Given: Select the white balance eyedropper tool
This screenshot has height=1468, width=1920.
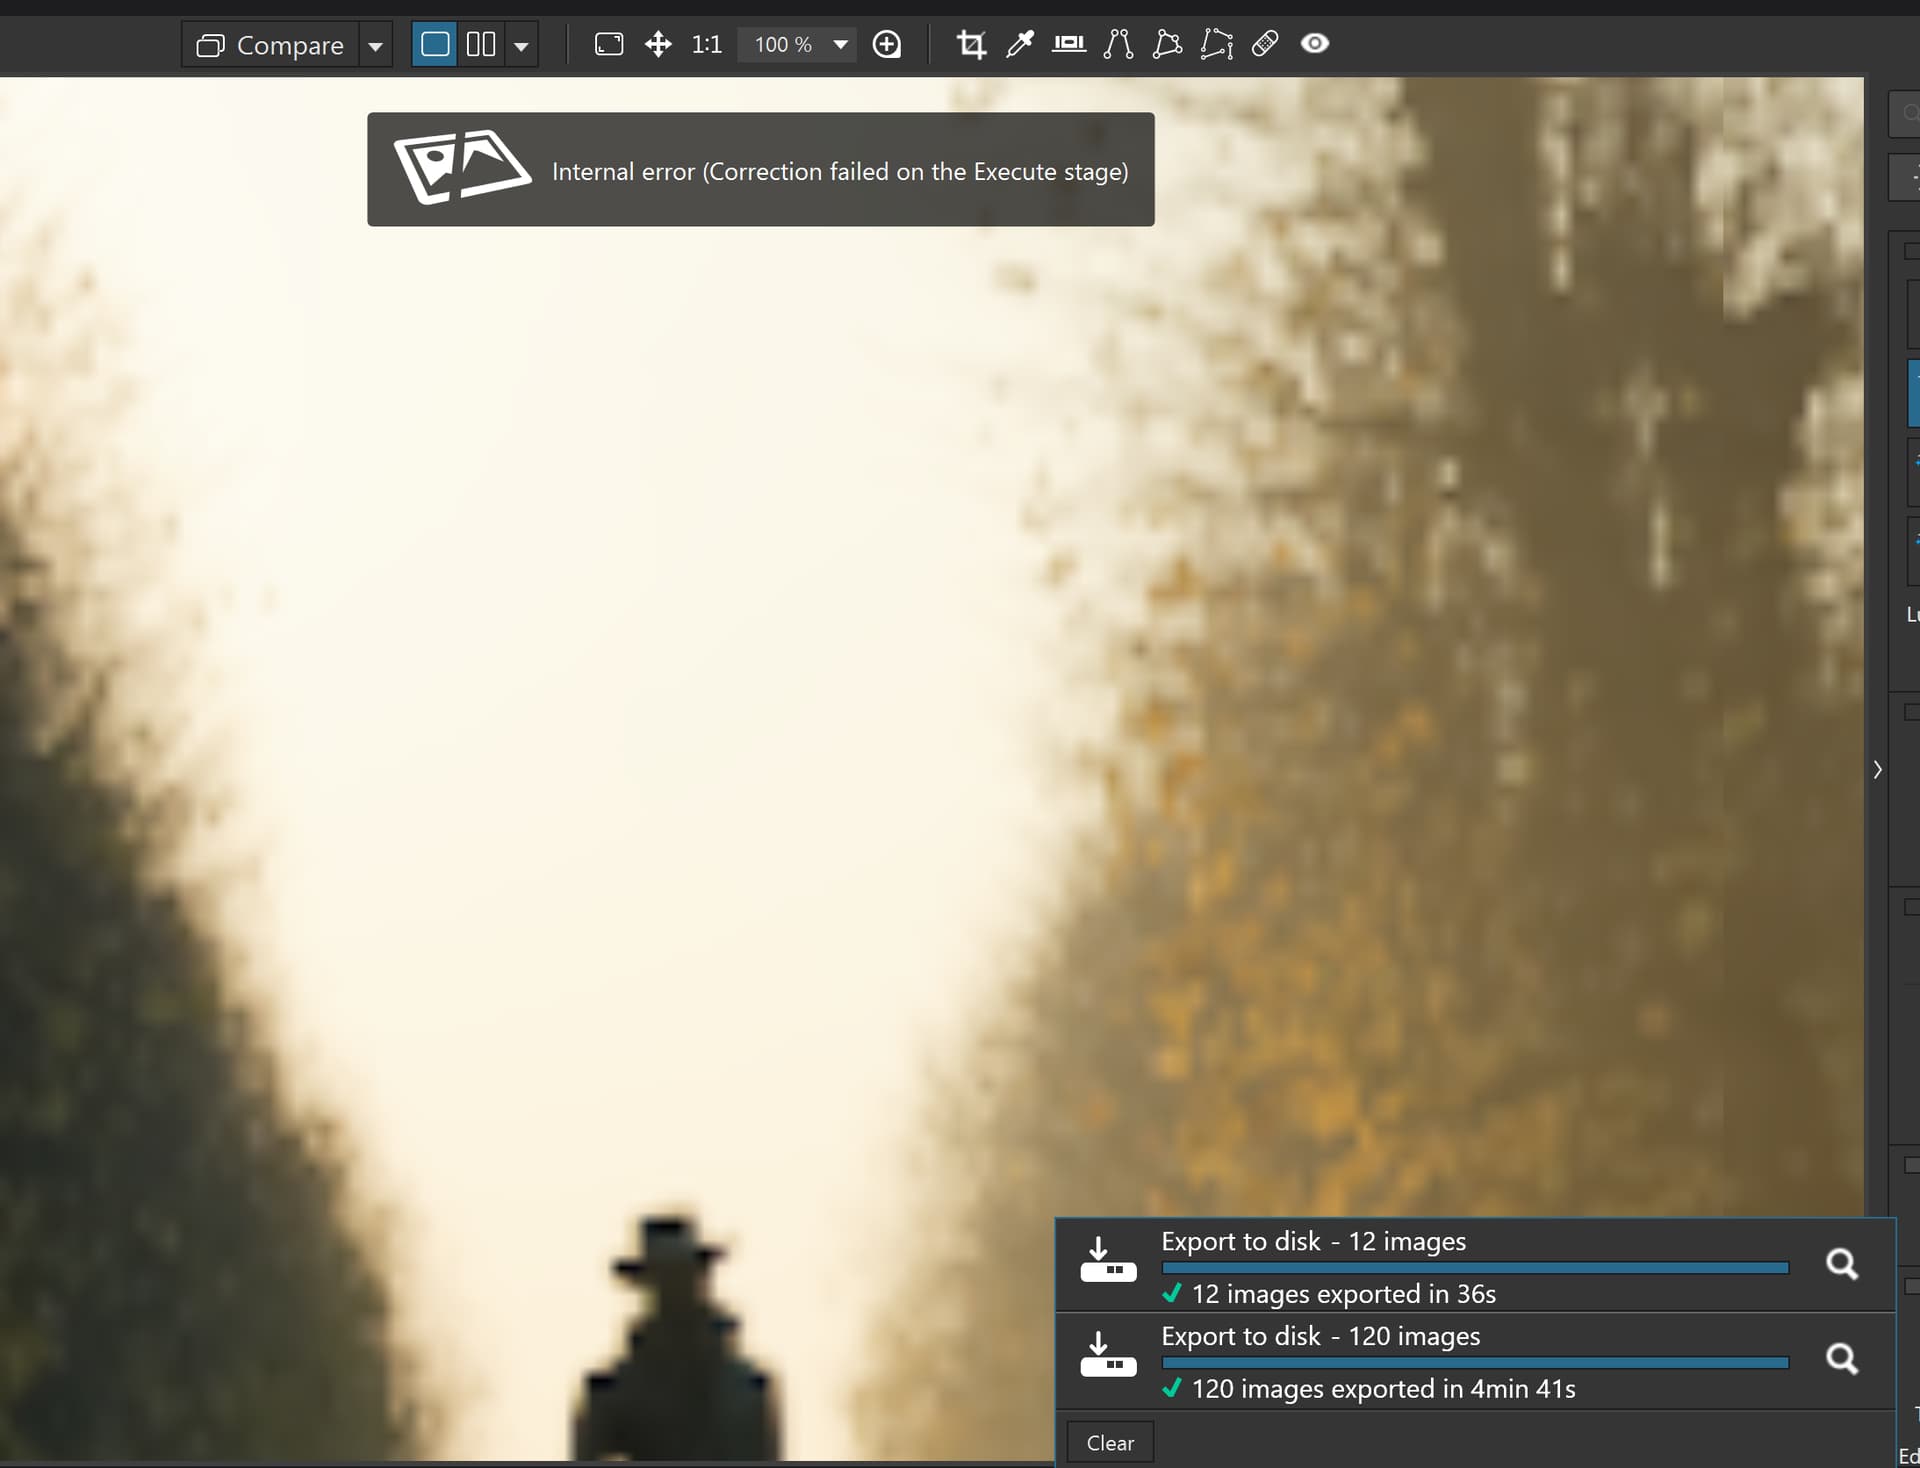Looking at the screenshot, I should click(x=1020, y=44).
